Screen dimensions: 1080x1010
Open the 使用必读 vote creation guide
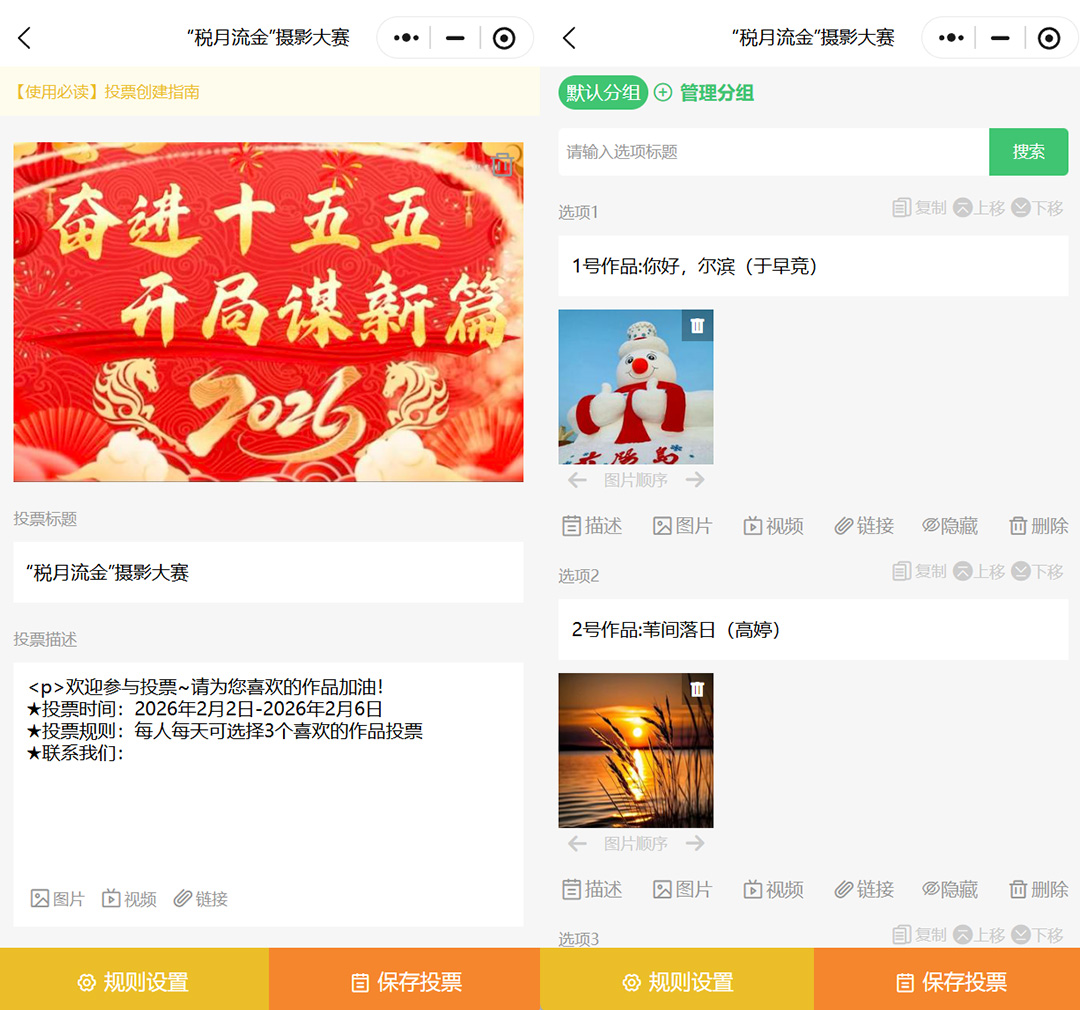[x=107, y=92]
